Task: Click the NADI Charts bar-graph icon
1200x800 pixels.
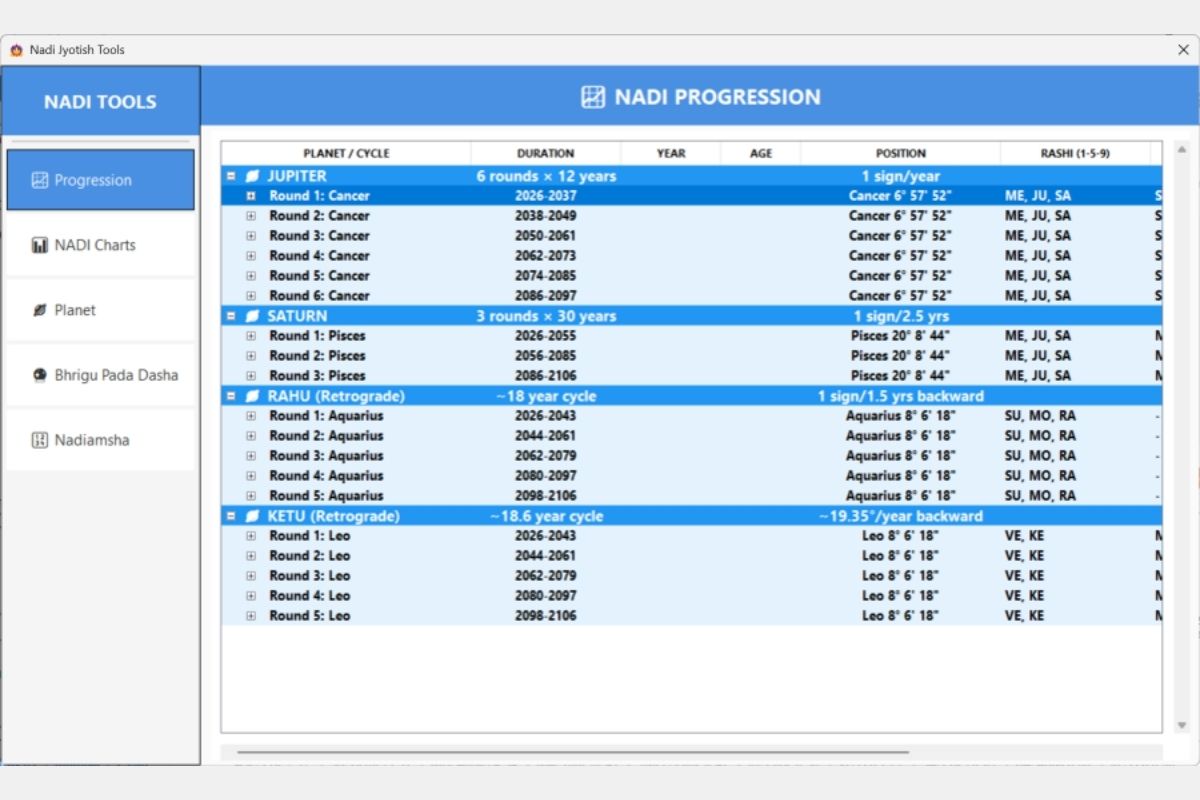Action: pyautogui.click(x=40, y=245)
